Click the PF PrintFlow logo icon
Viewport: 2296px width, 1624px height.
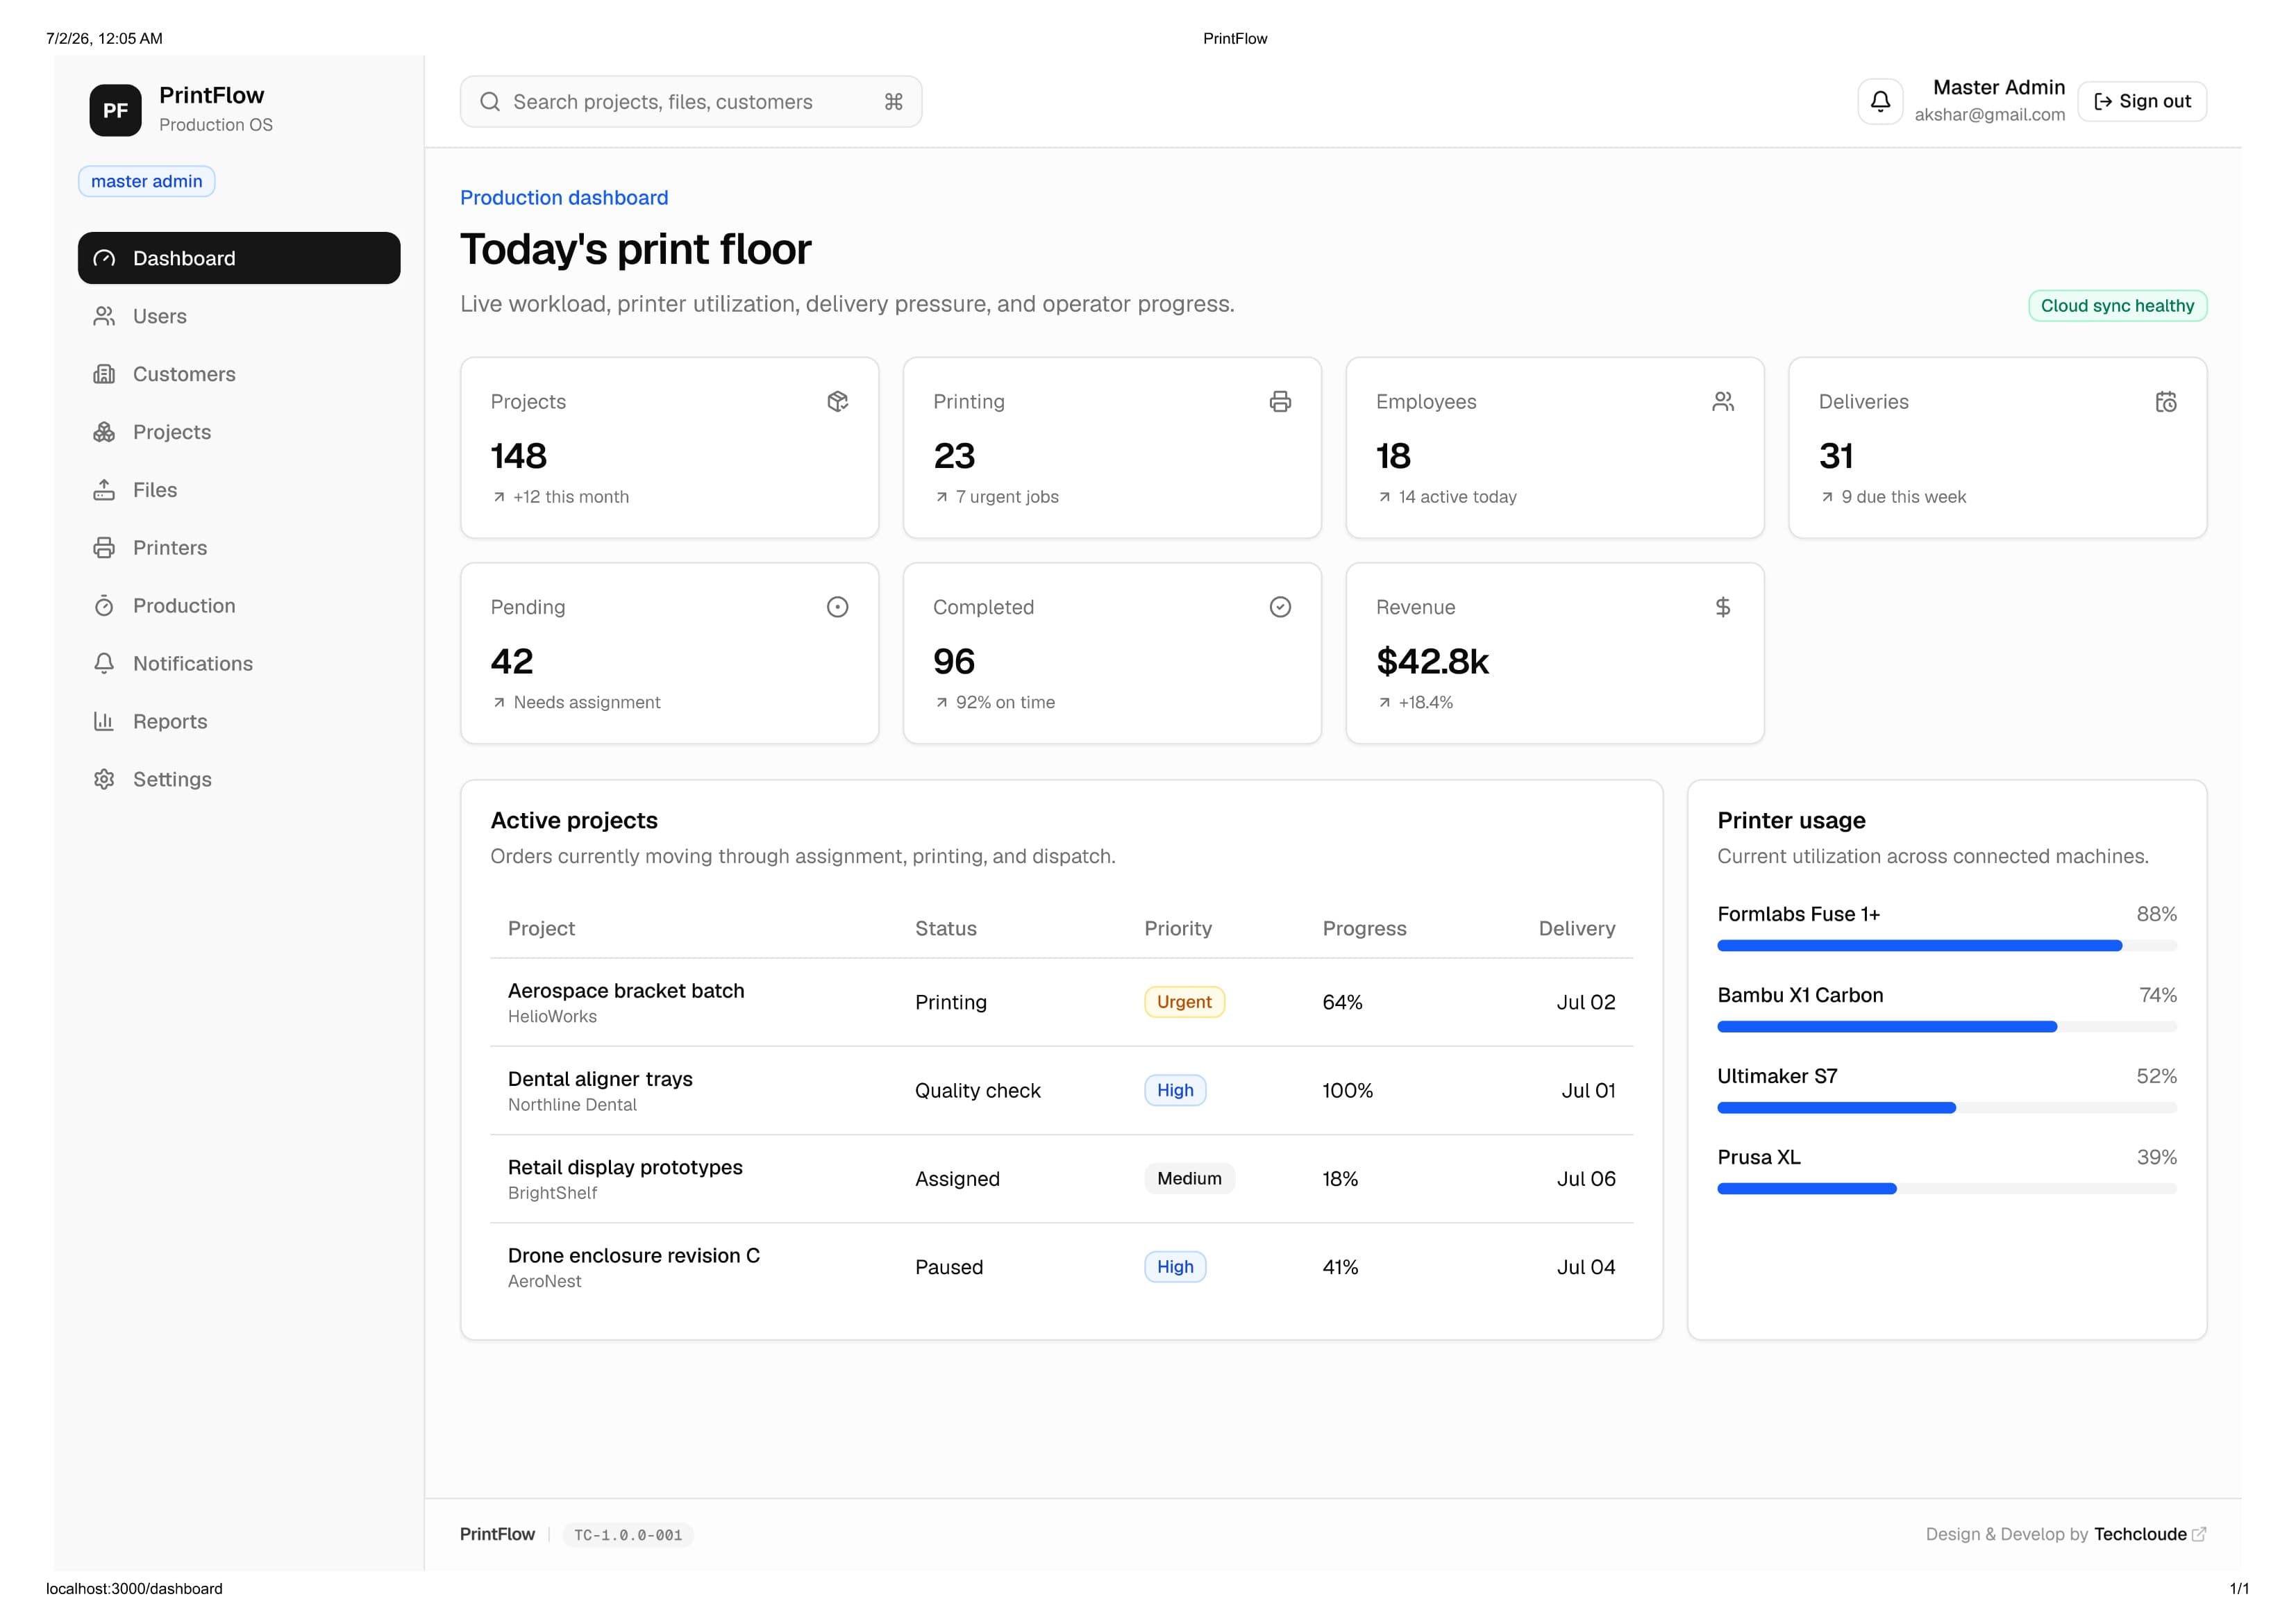tap(115, 110)
